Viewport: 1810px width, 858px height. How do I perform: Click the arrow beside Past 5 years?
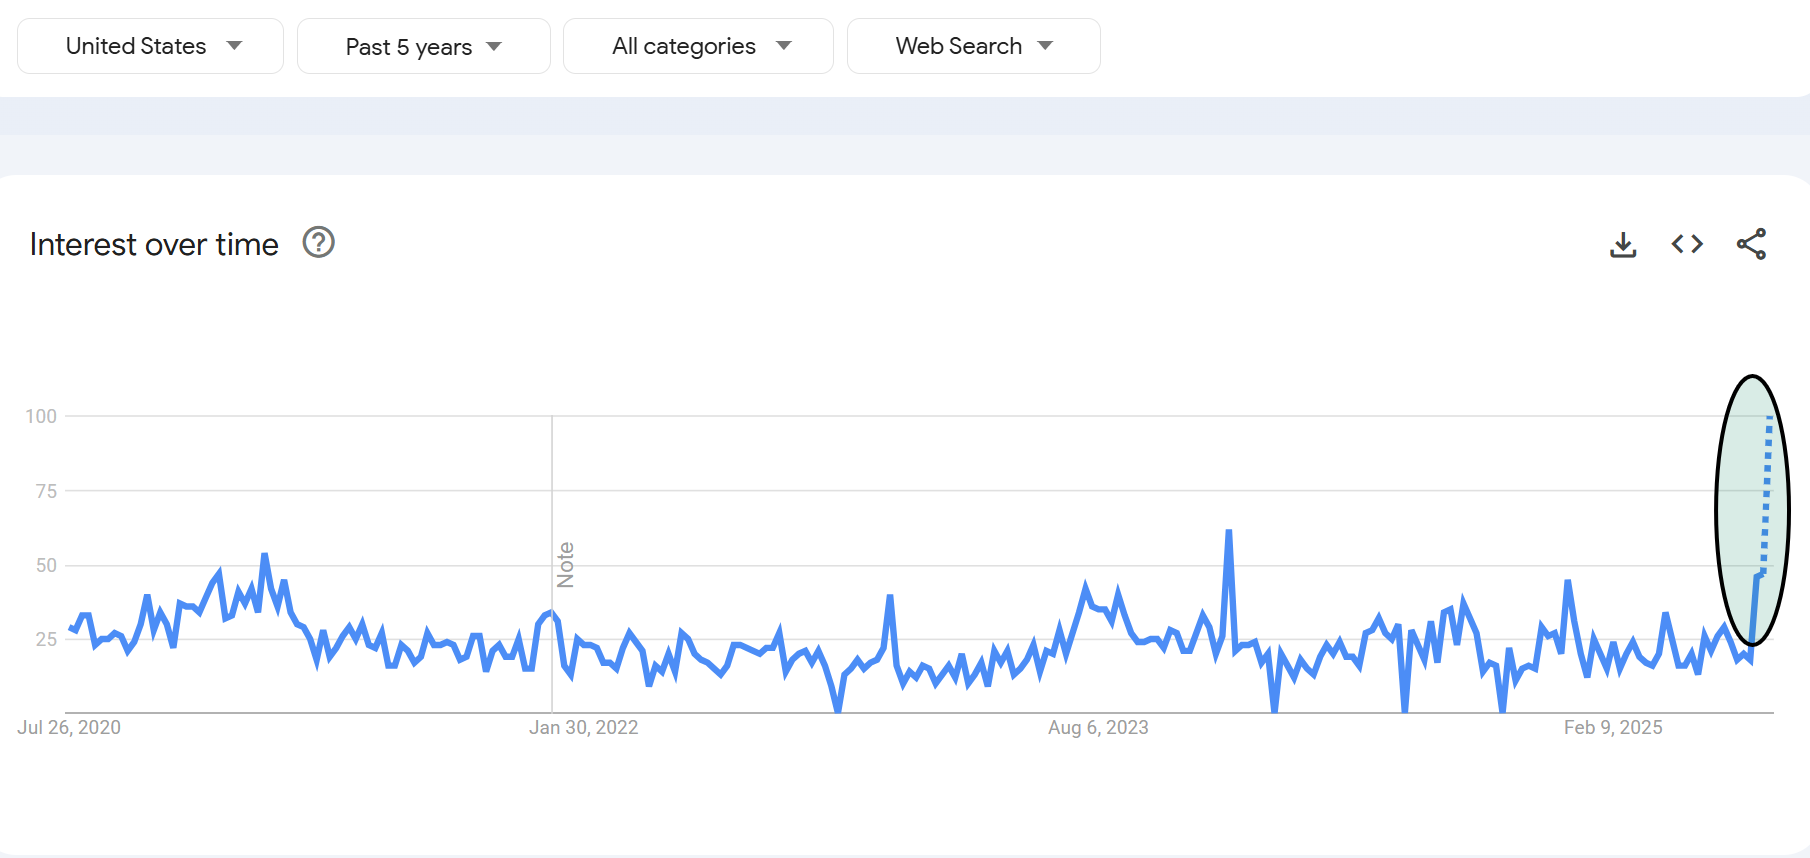pyautogui.click(x=494, y=46)
